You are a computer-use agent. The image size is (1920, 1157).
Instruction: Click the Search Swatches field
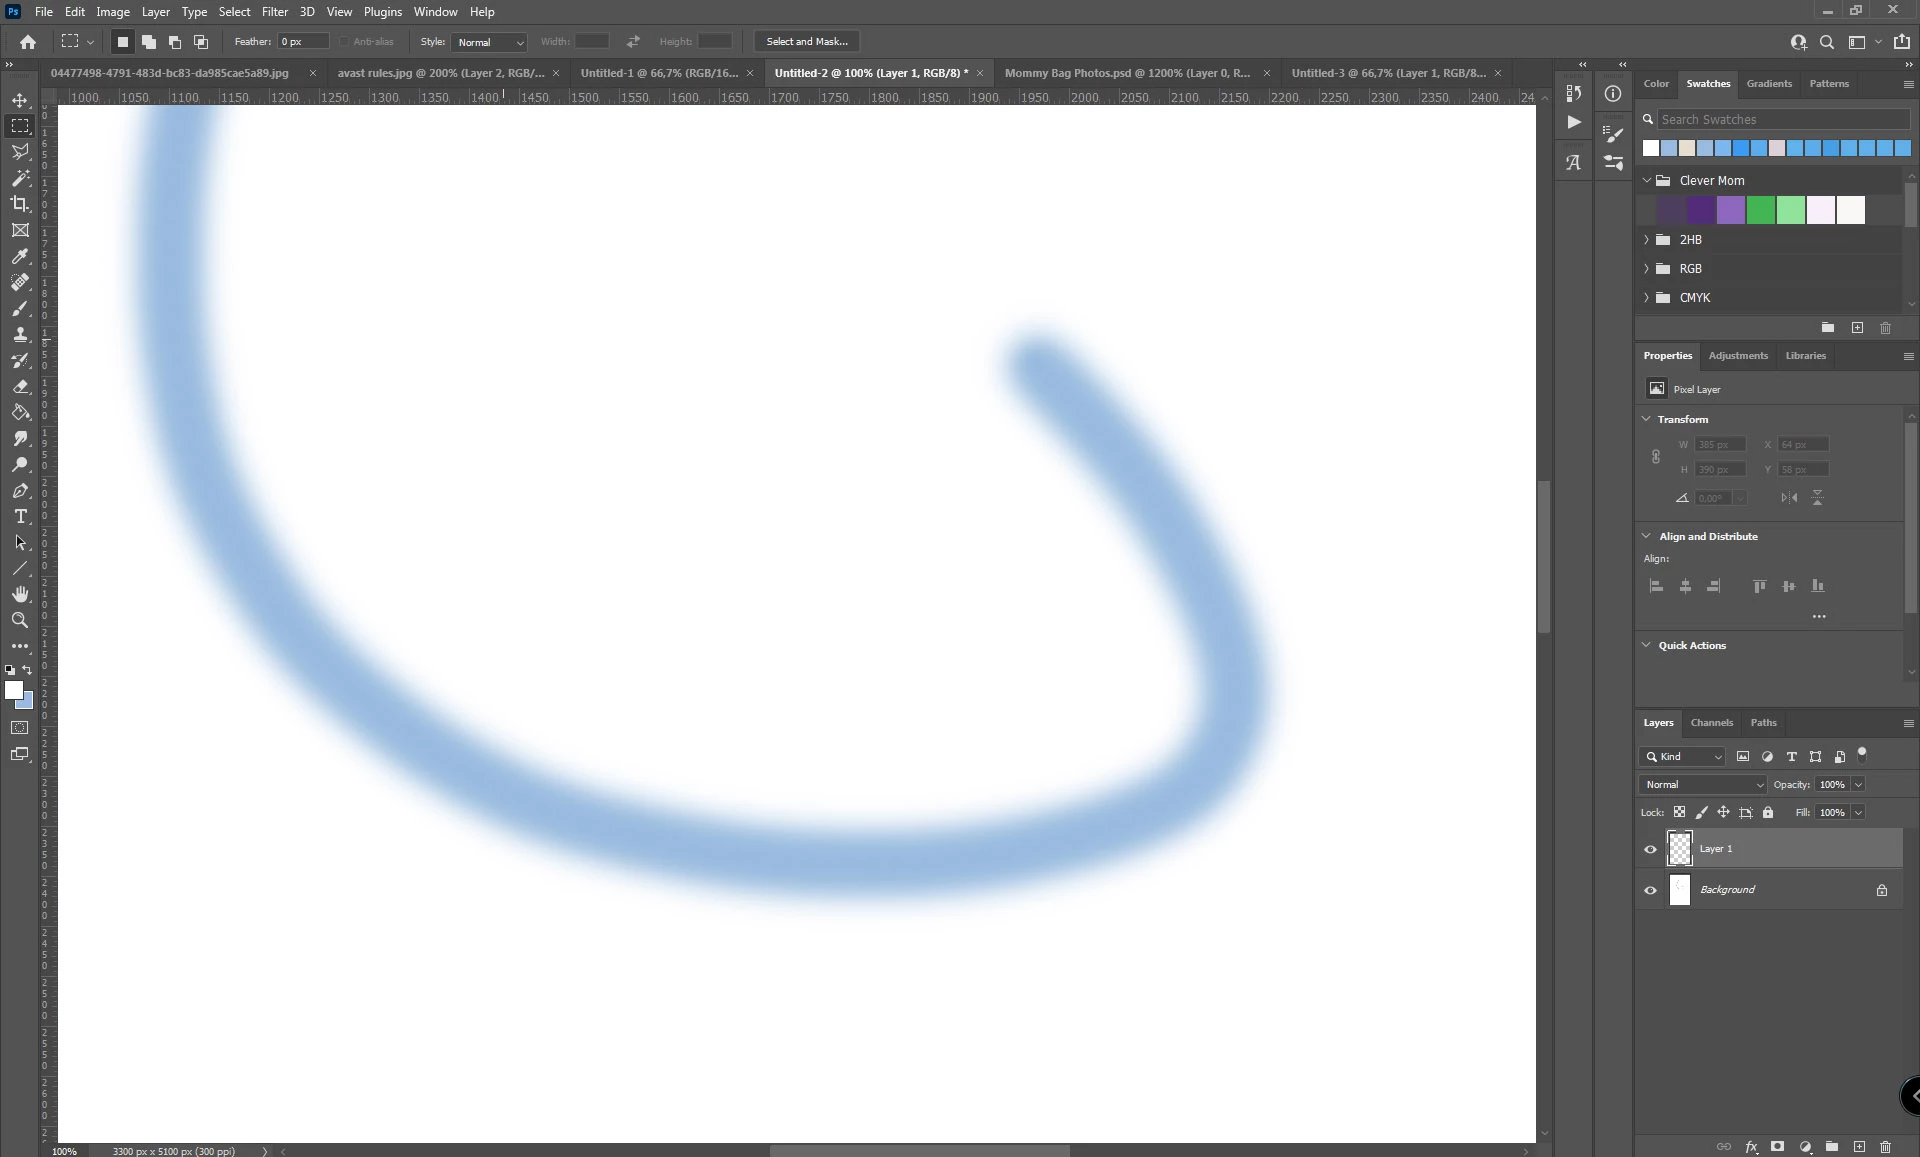pyautogui.click(x=1782, y=119)
